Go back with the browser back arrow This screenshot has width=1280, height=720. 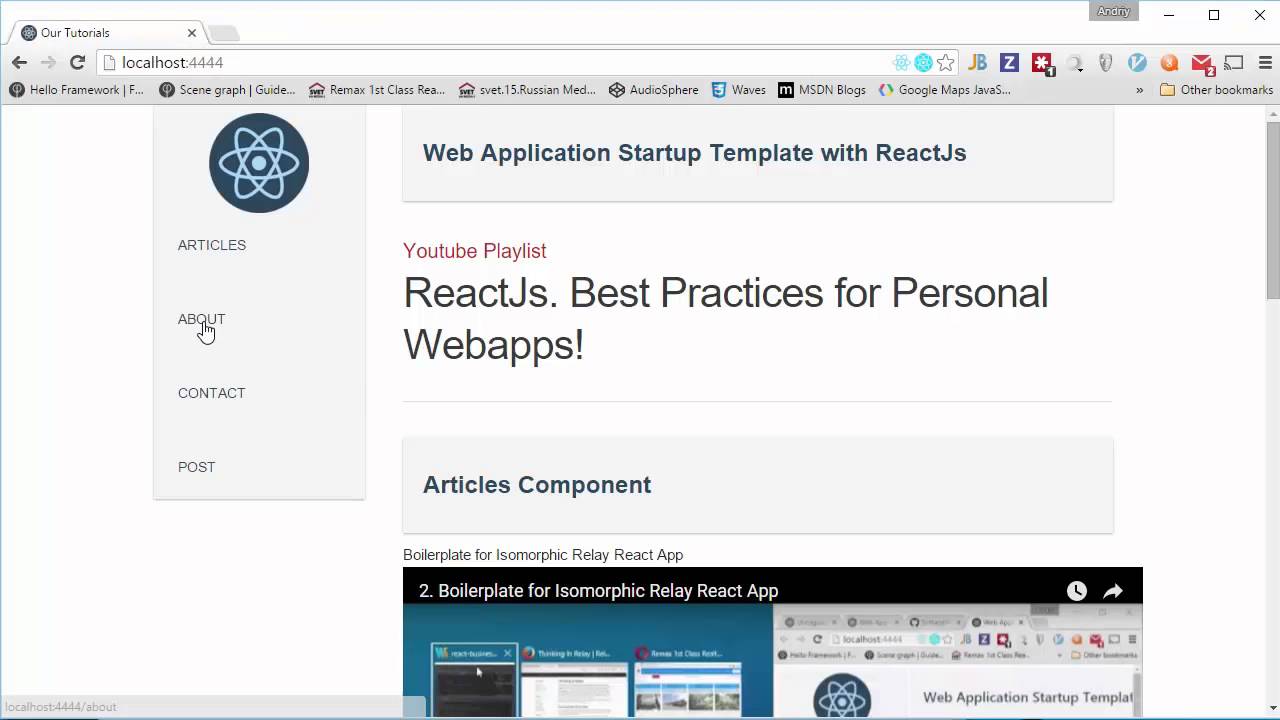(x=19, y=62)
